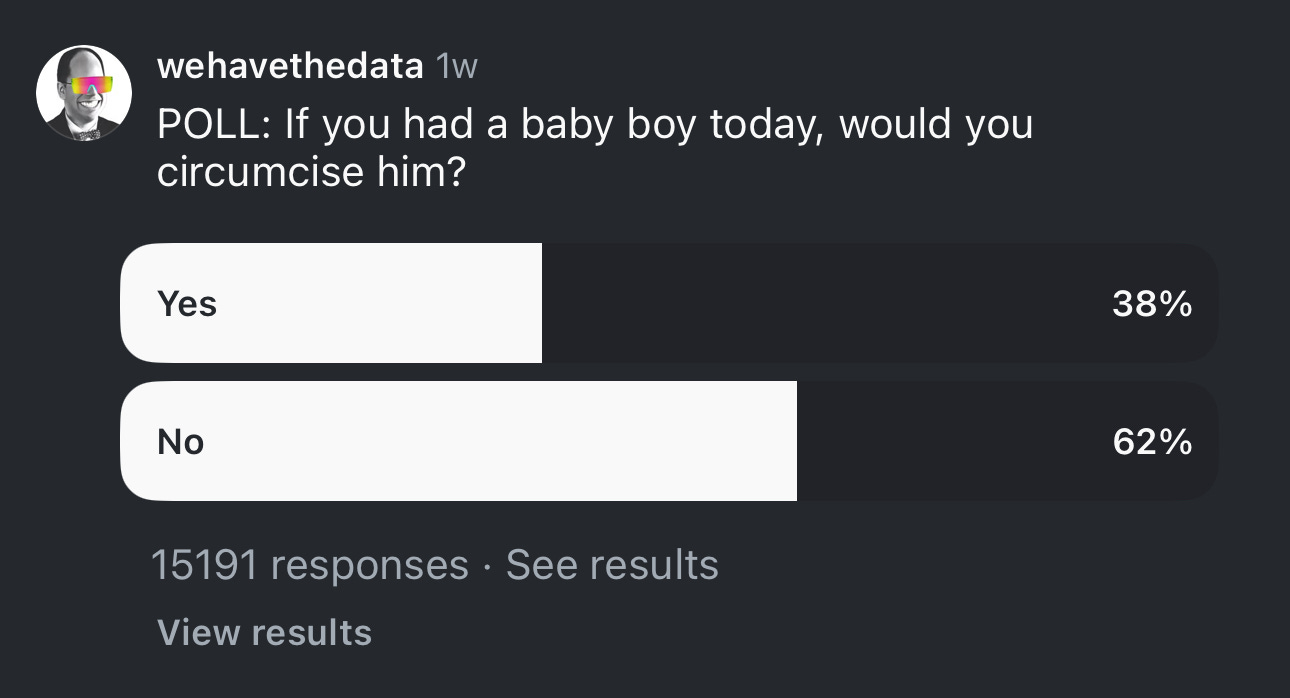The width and height of the screenshot is (1290, 698).
Task: Click the 62% result percentage
Action: [1152, 441]
